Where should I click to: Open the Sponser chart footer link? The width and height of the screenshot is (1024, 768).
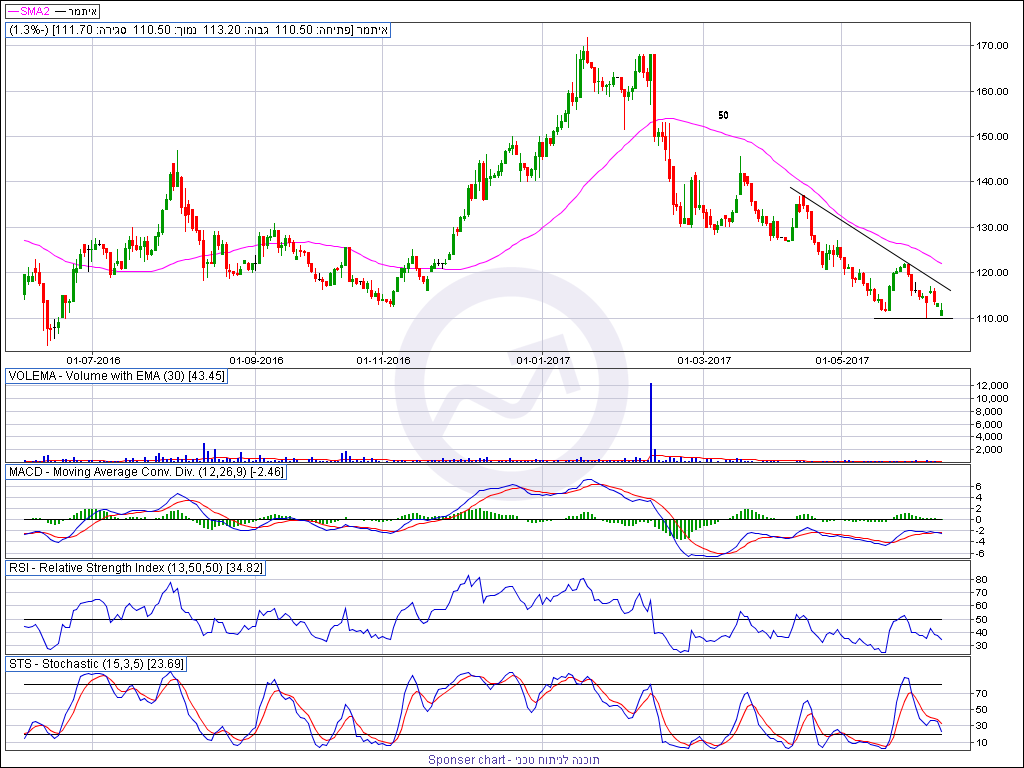tap(514, 760)
